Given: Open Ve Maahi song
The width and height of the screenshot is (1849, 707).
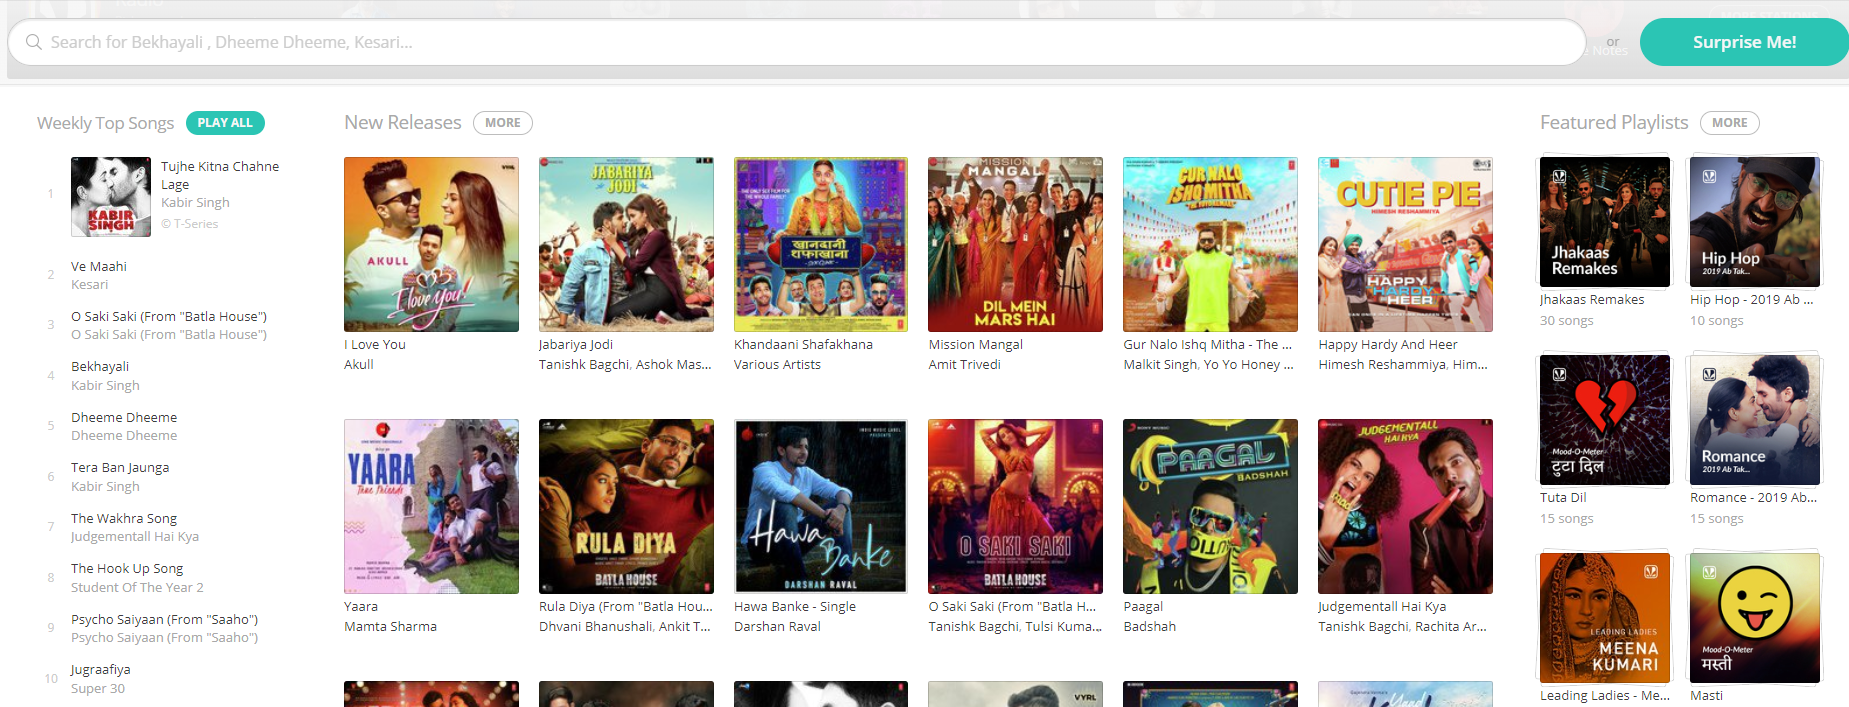Looking at the screenshot, I should point(99,266).
